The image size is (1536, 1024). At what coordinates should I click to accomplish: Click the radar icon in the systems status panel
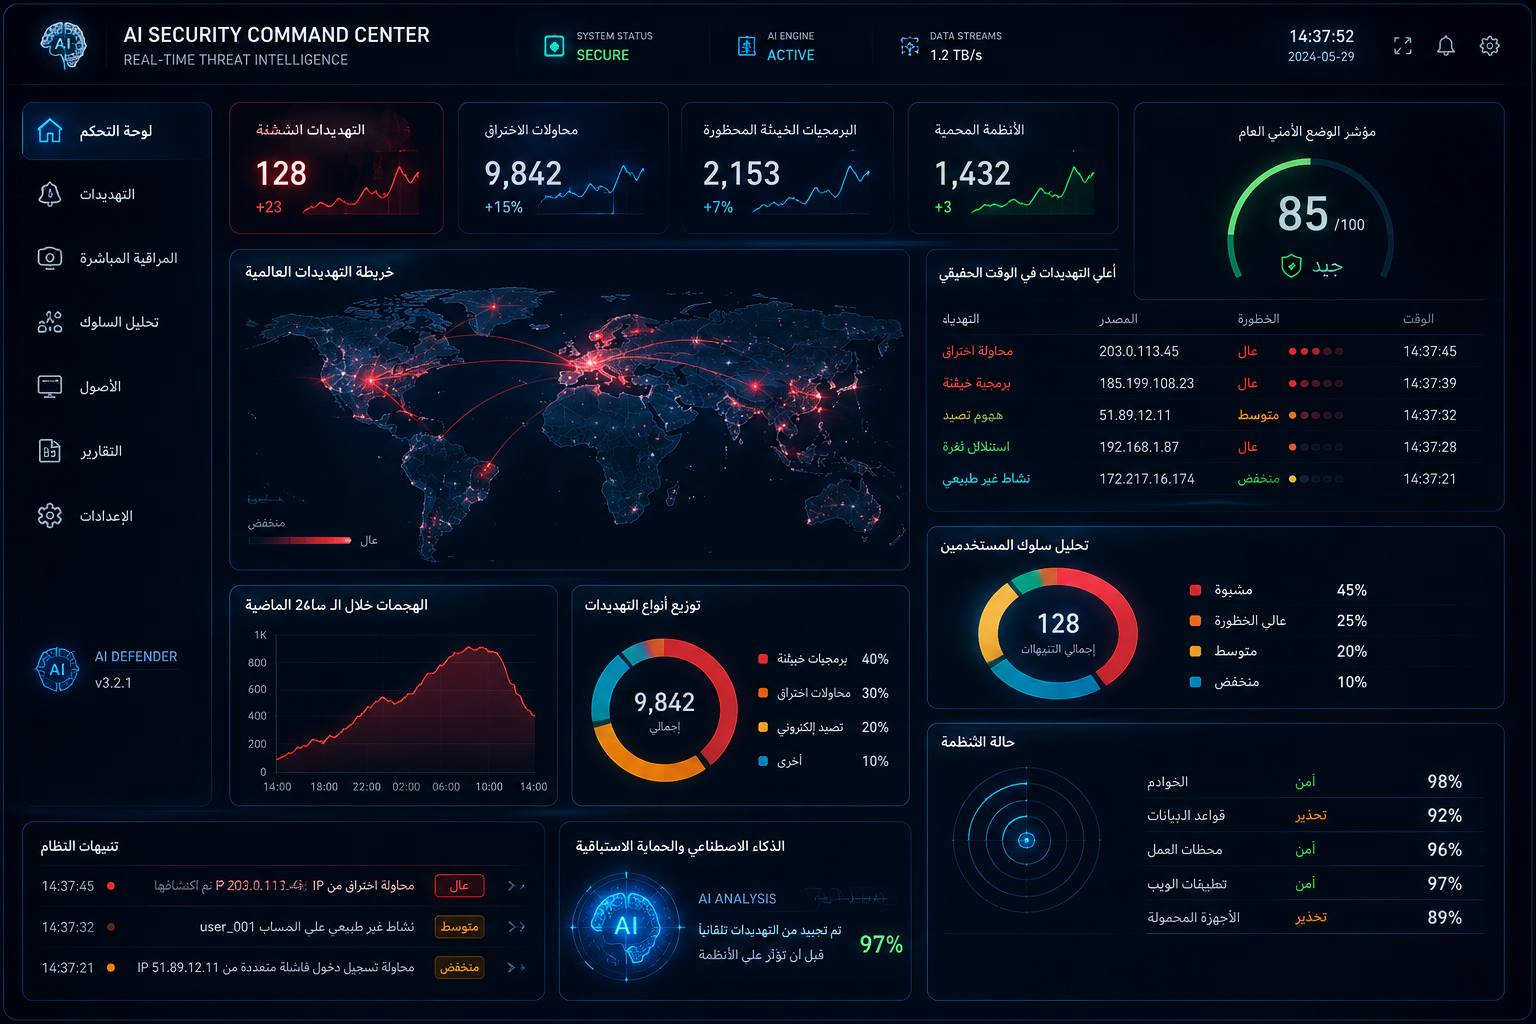[1026, 840]
